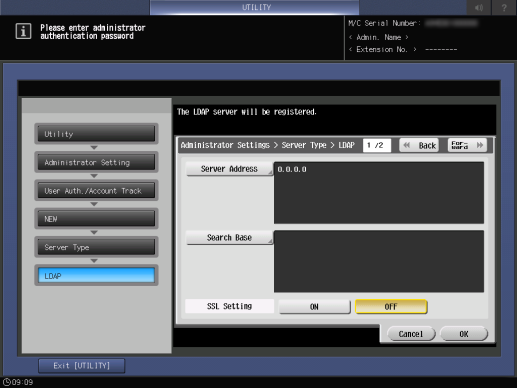This screenshot has width=517, height=388.
Task: Click the Extension No. label
Action: tap(382, 49)
